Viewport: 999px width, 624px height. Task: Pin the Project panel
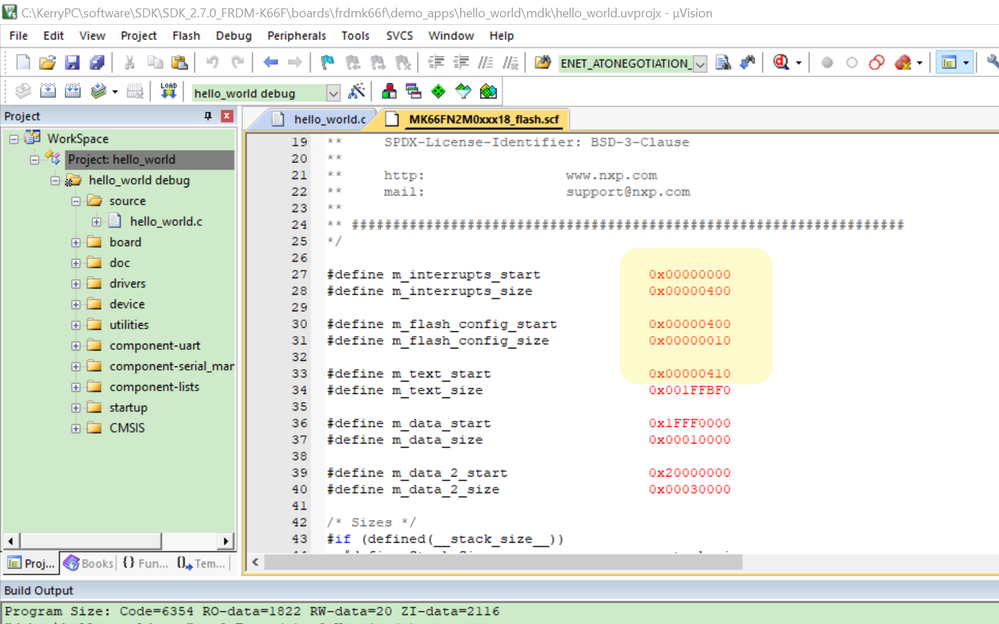click(x=208, y=116)
